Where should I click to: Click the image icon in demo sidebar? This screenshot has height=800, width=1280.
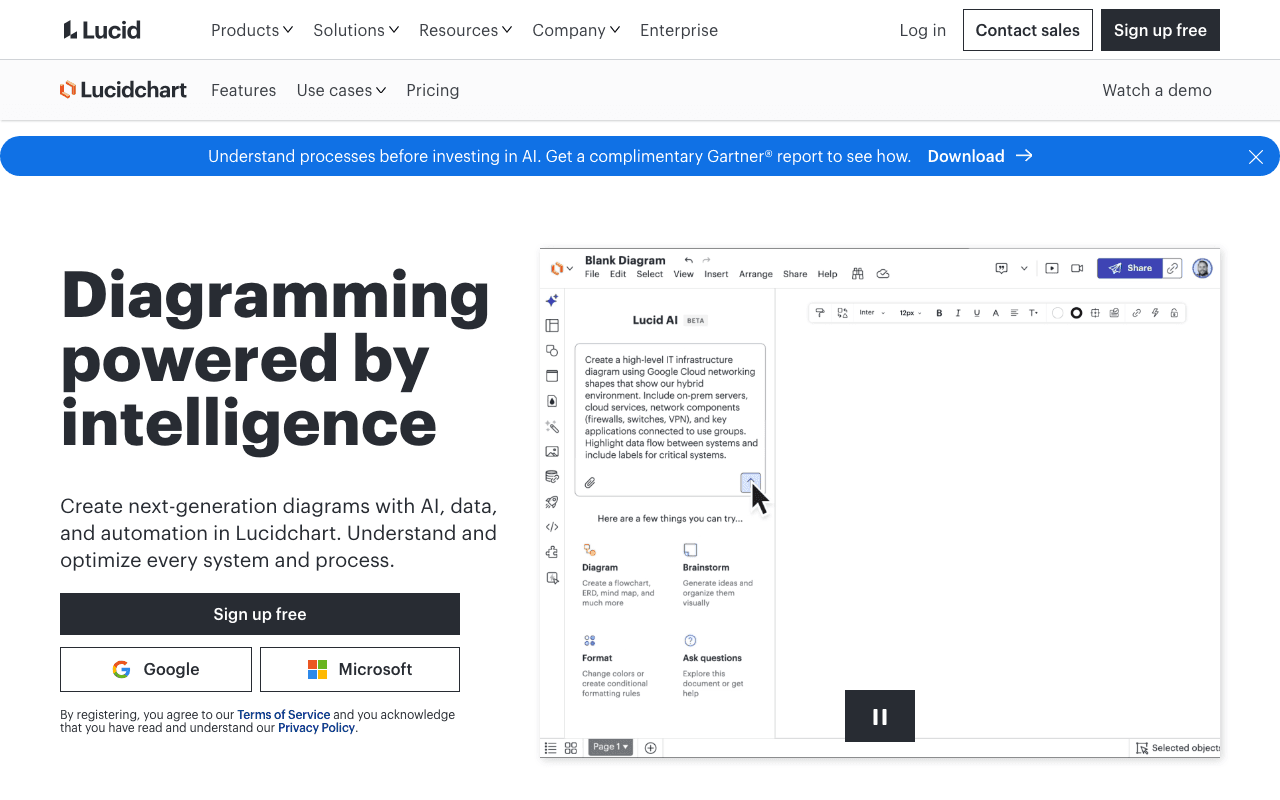coord(551,451)
